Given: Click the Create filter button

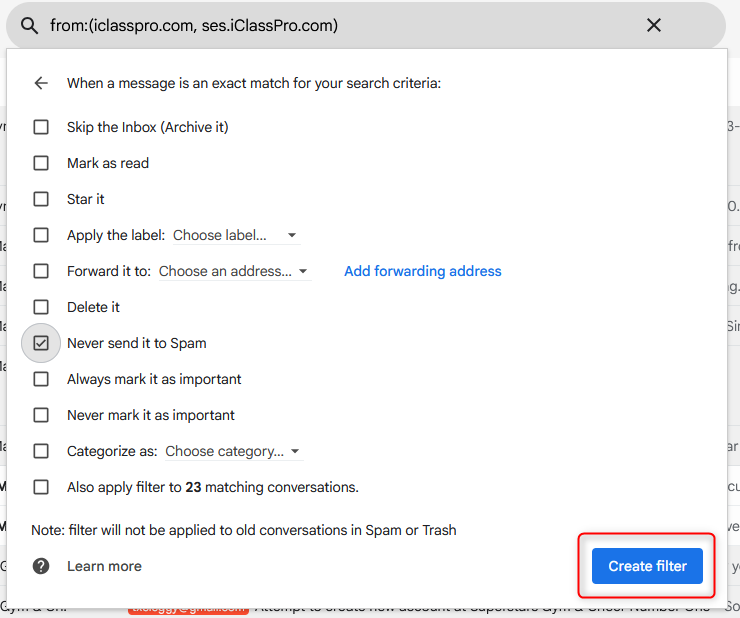Looking at the screenshot, I should 647,566.
